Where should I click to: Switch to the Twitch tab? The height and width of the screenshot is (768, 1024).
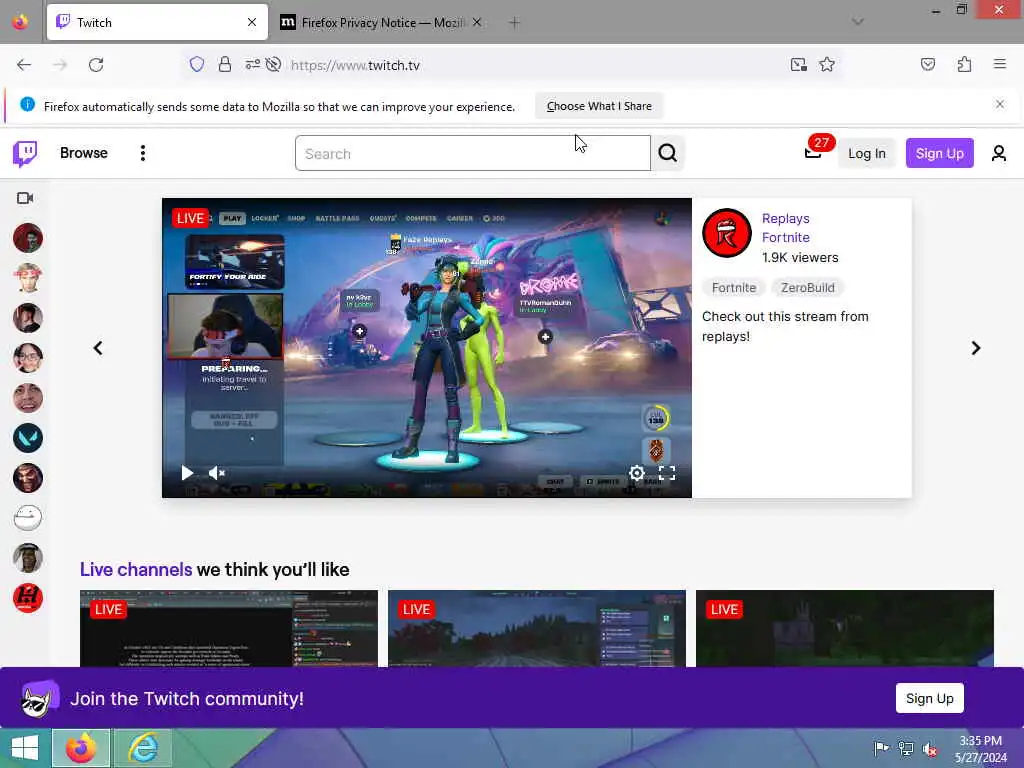157,23
